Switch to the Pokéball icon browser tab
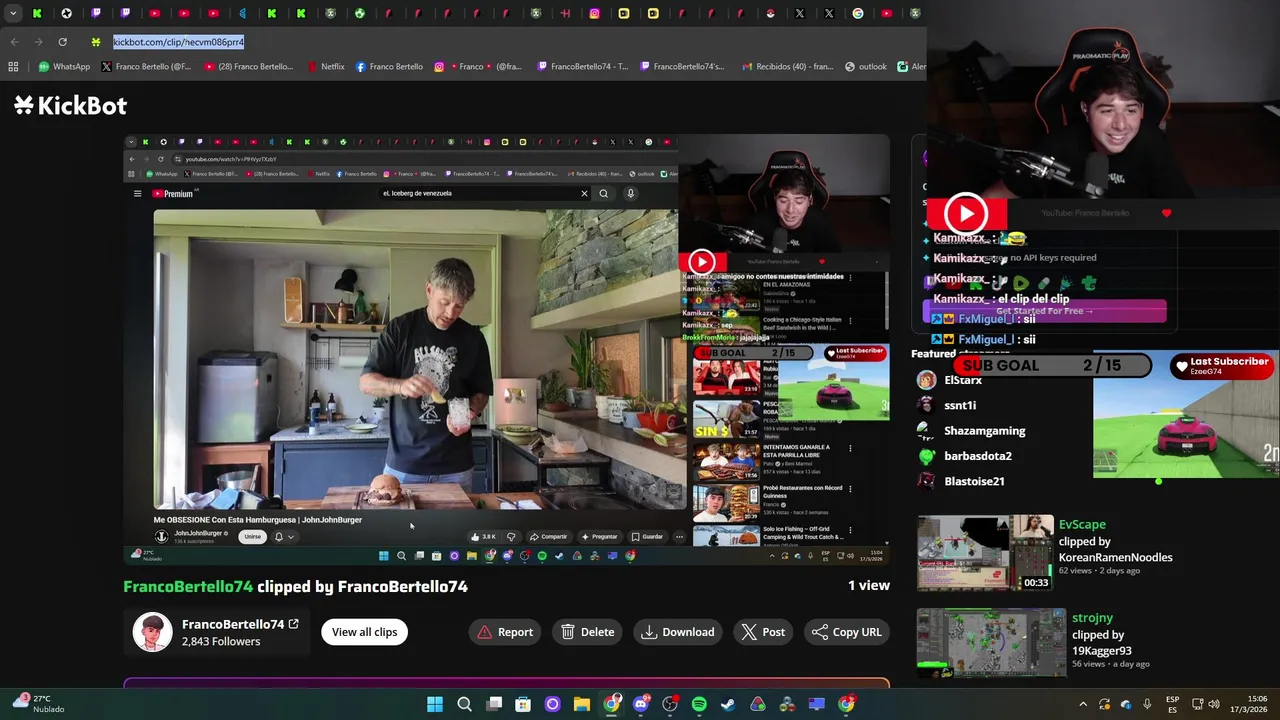 coord(770,13)
